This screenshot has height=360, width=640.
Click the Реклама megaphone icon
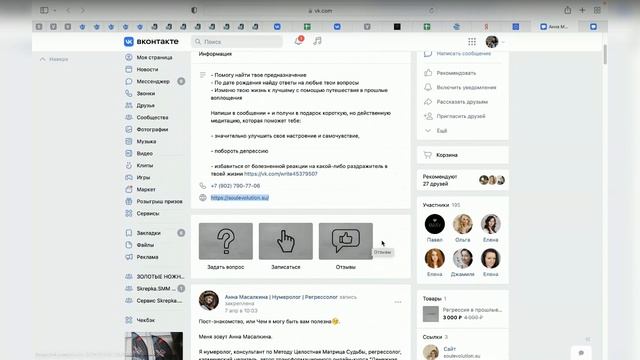(x=129, y=257)
